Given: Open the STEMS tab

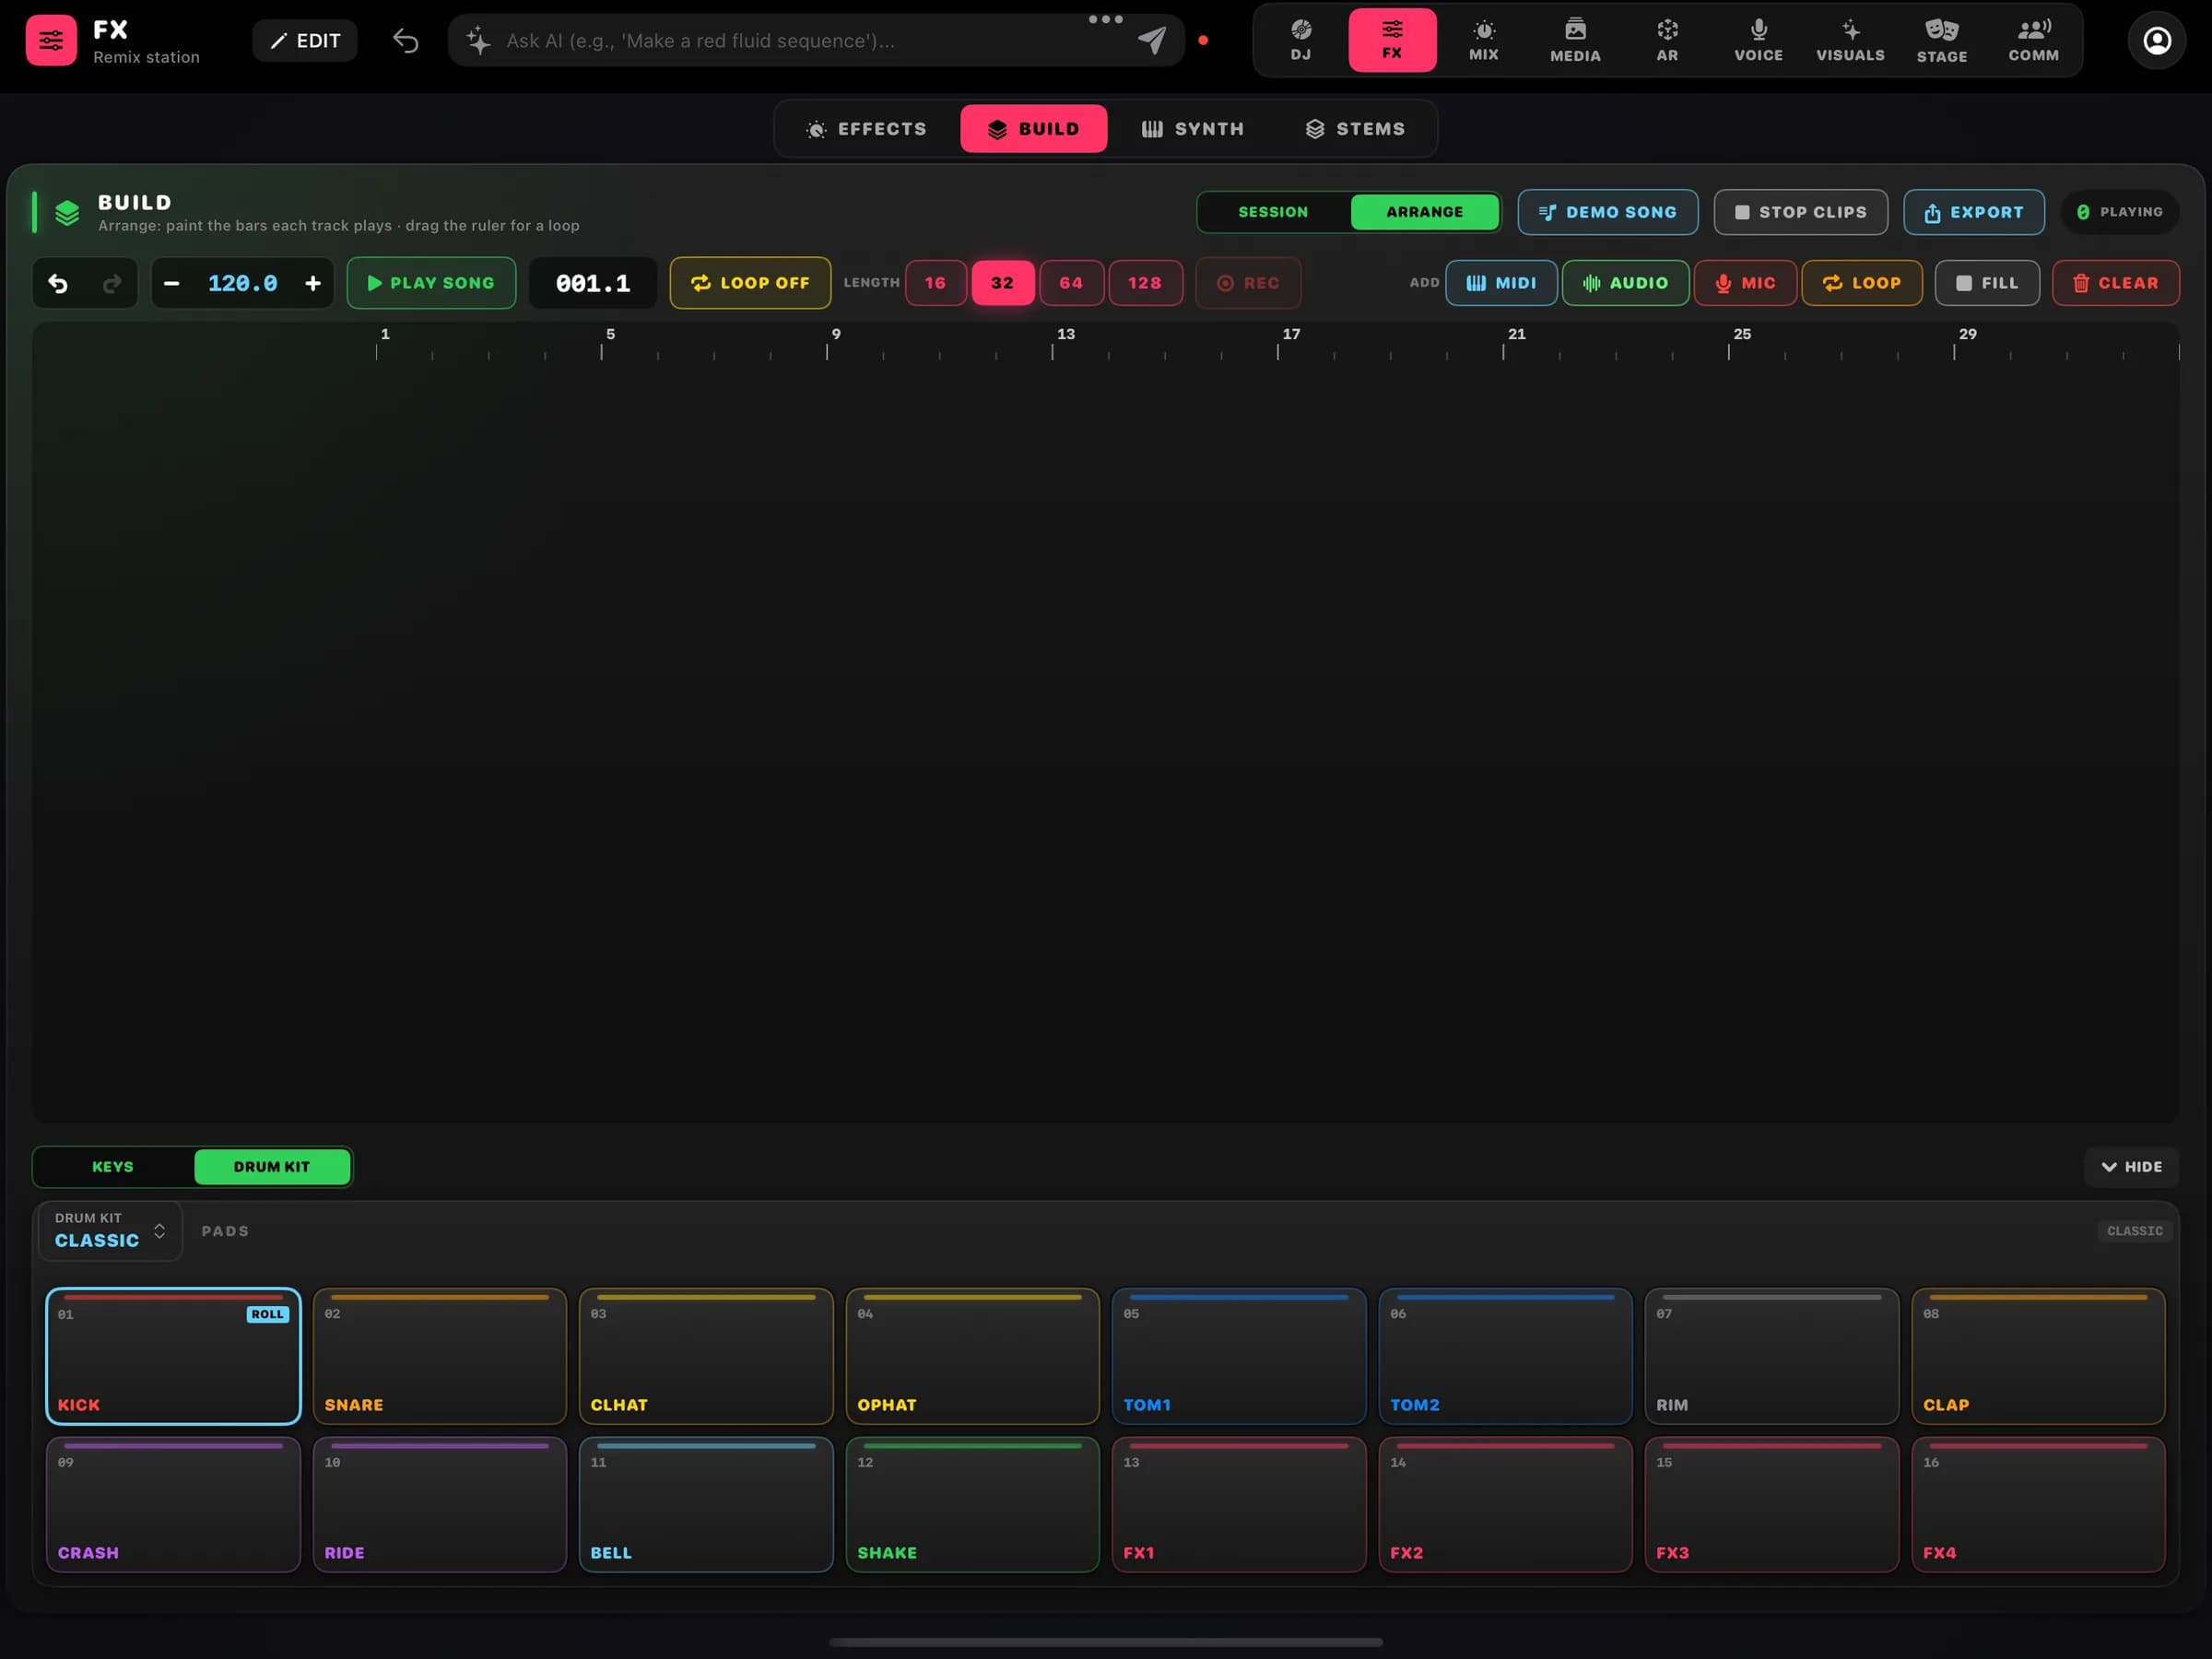Looking at the screenshot, I should [x=1355, y=129].
